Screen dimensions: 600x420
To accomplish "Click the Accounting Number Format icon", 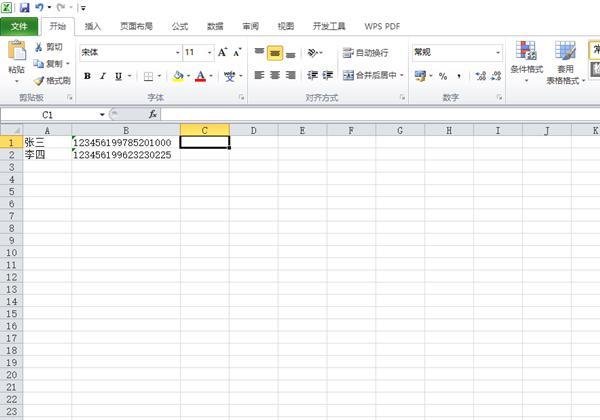I will pos(420,76).
